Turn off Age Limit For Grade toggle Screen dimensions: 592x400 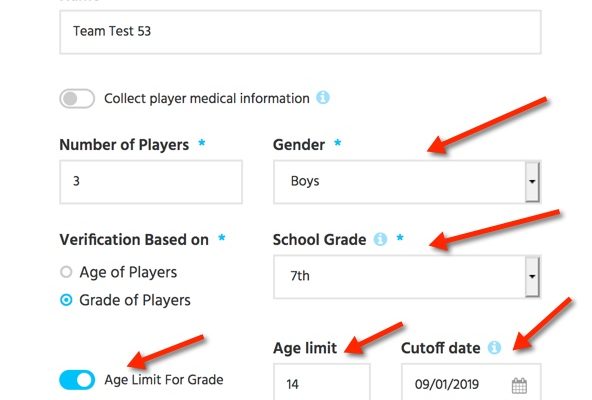pos(77,380)
